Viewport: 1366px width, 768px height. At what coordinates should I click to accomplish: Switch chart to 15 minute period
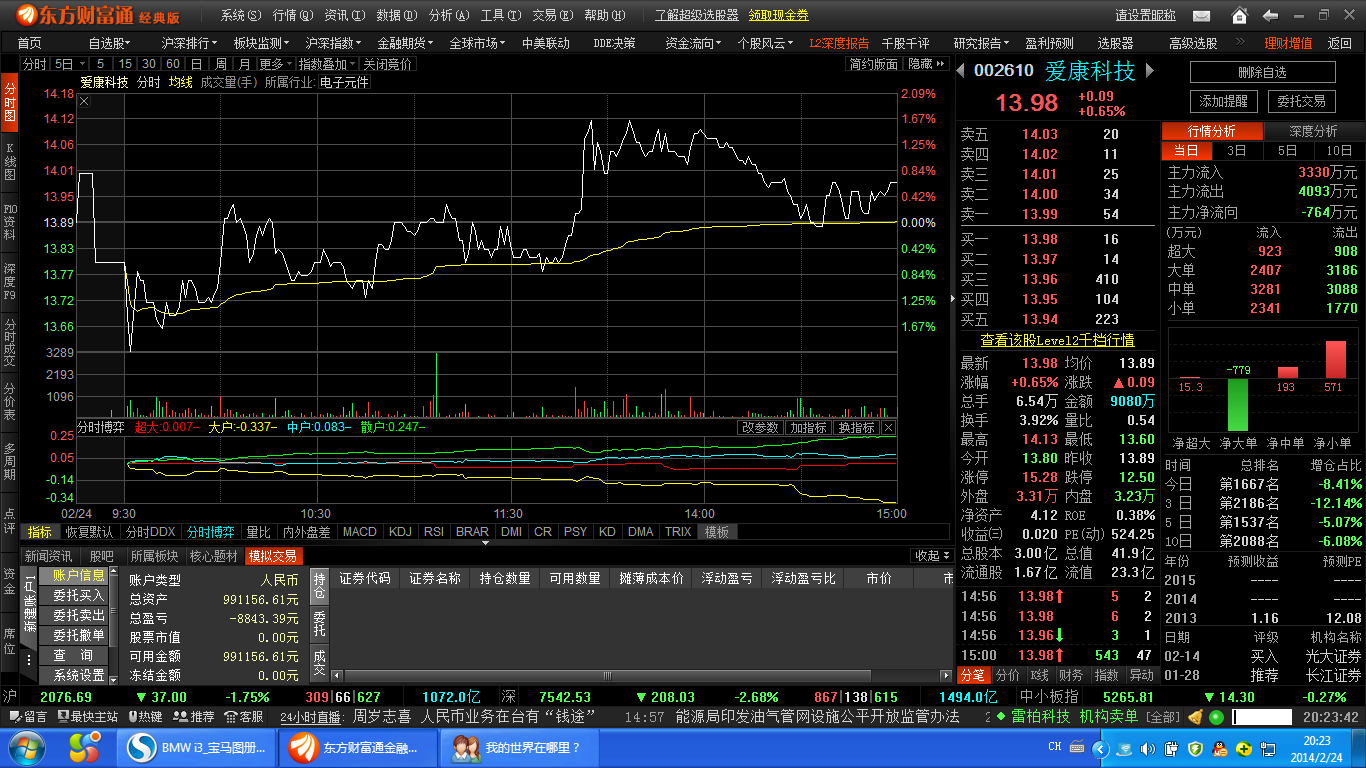tap(123, 63)
